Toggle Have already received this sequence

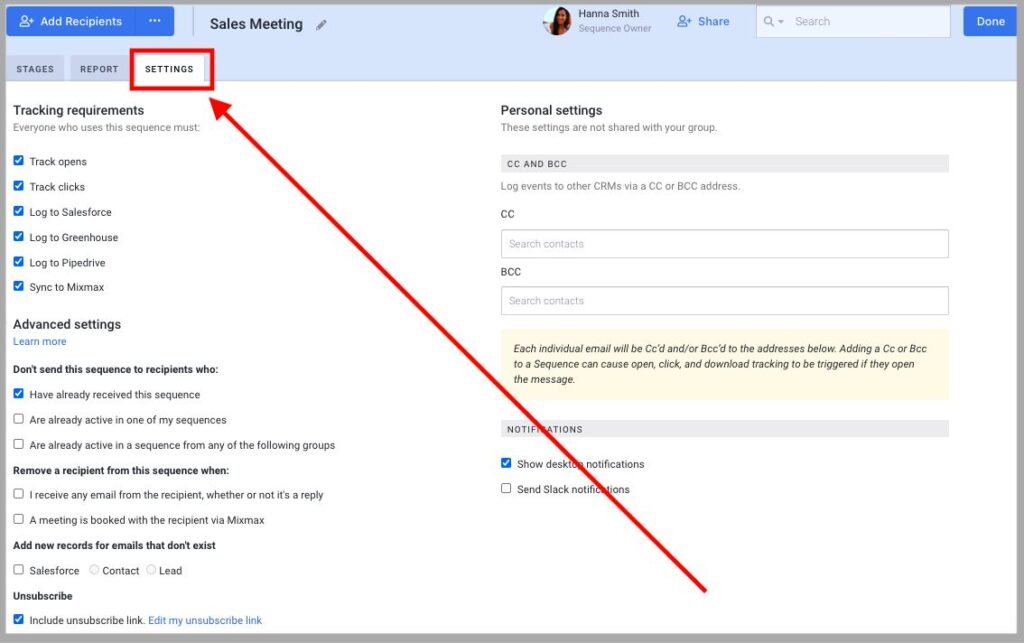(x=18, y=394)
